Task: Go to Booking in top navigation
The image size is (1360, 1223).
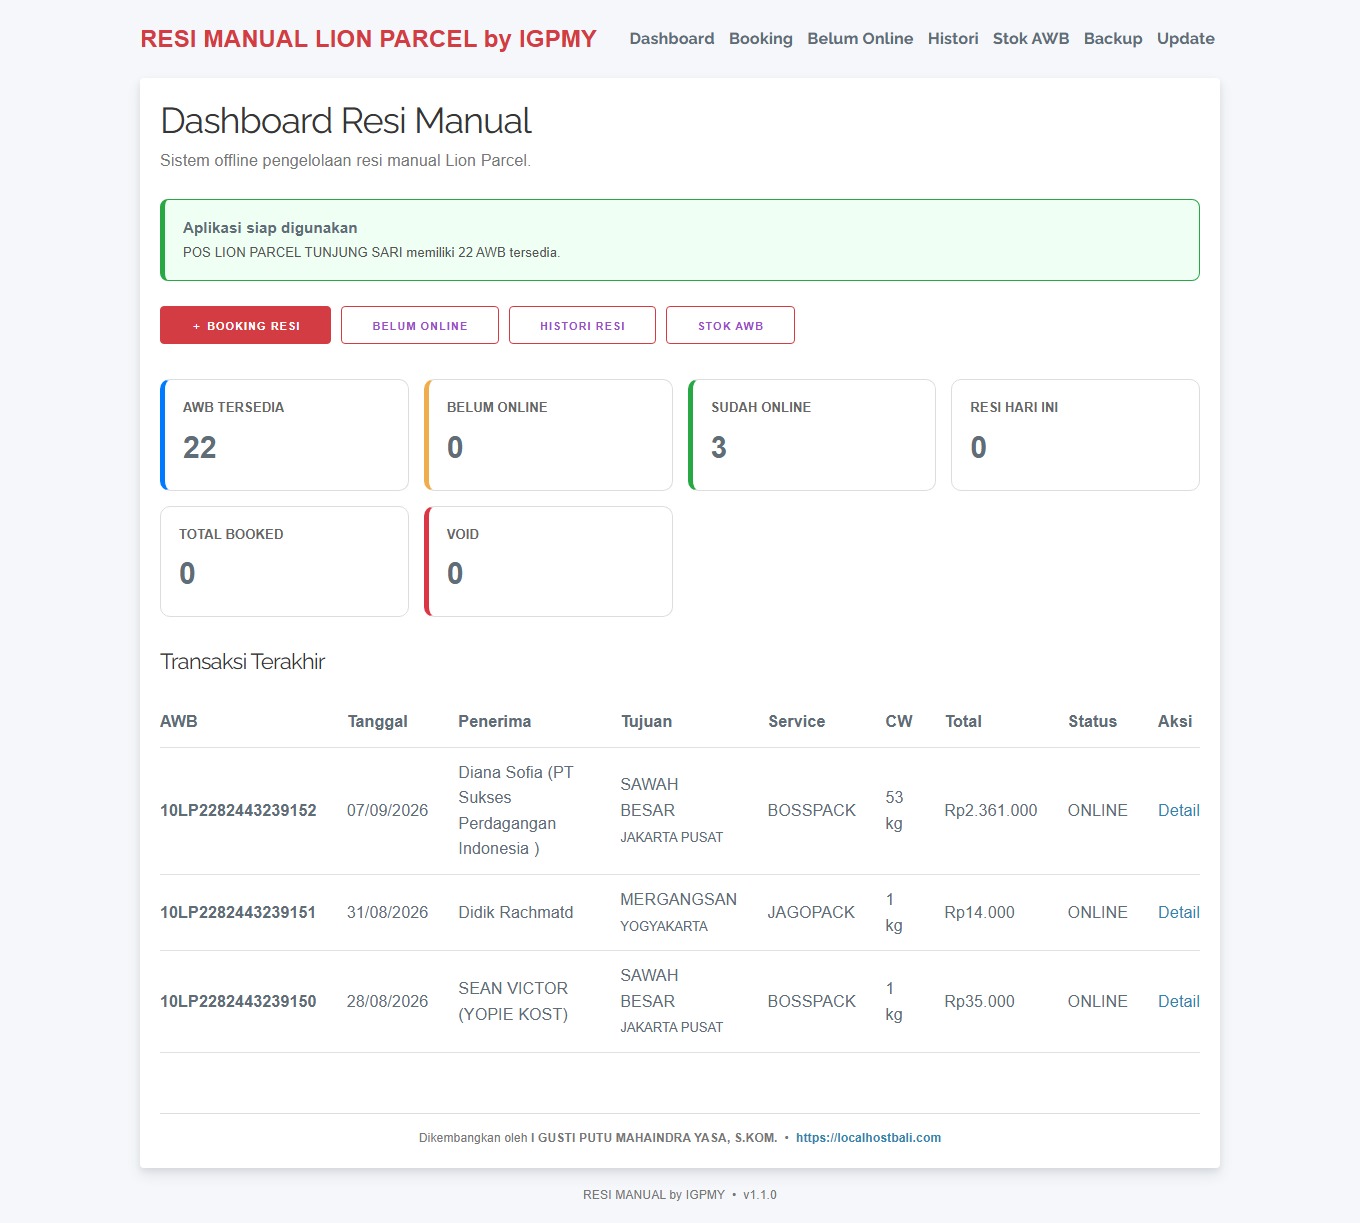Action: coord(761,39)
